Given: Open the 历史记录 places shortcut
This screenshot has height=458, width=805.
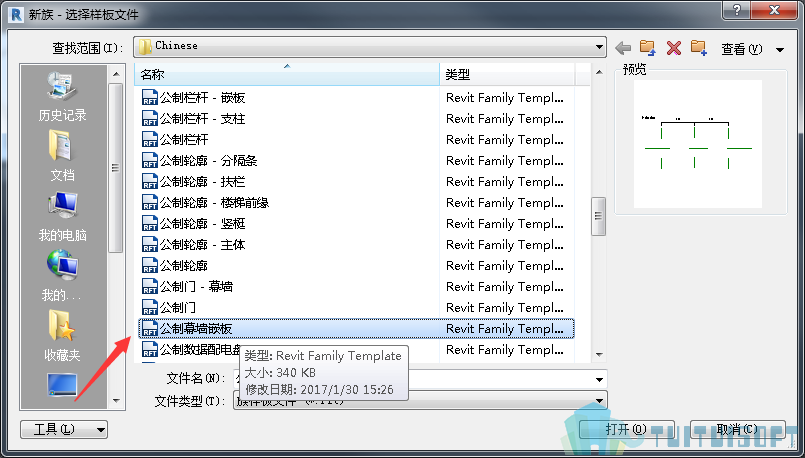Looking at the screenshot, I should (62, 96).
